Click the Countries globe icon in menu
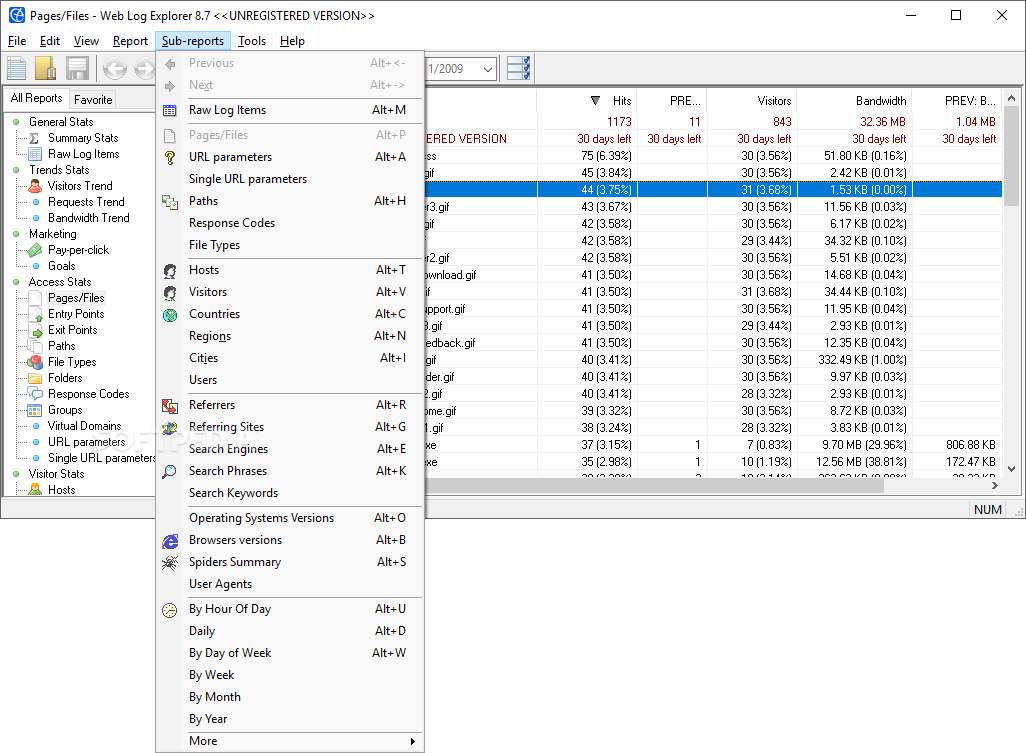Viewport: 1026px width, 753px height. [169, 315]
